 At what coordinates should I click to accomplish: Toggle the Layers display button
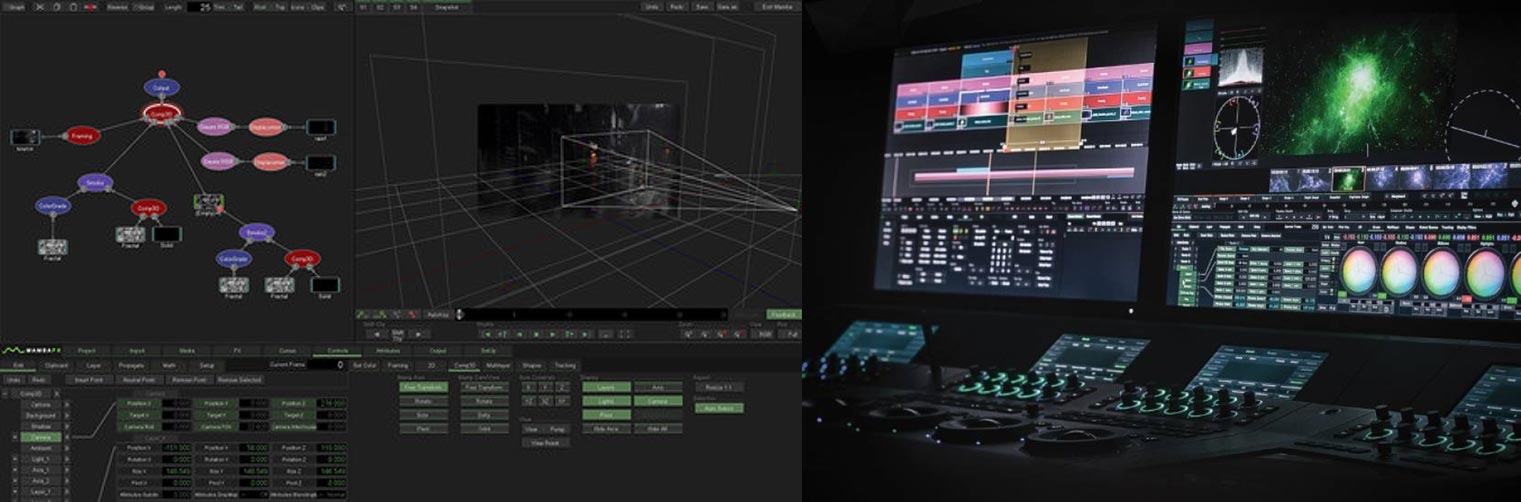606,386
